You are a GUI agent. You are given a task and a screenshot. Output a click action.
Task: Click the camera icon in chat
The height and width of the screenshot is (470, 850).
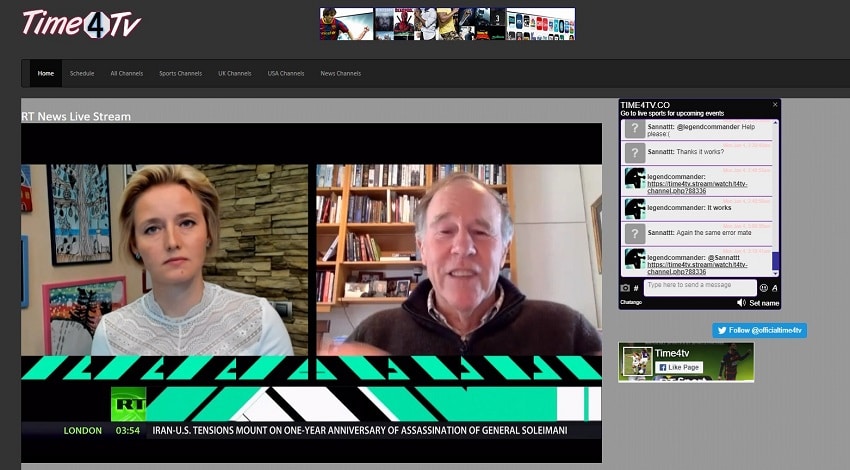pyautogui.click(x=625, y=288)
